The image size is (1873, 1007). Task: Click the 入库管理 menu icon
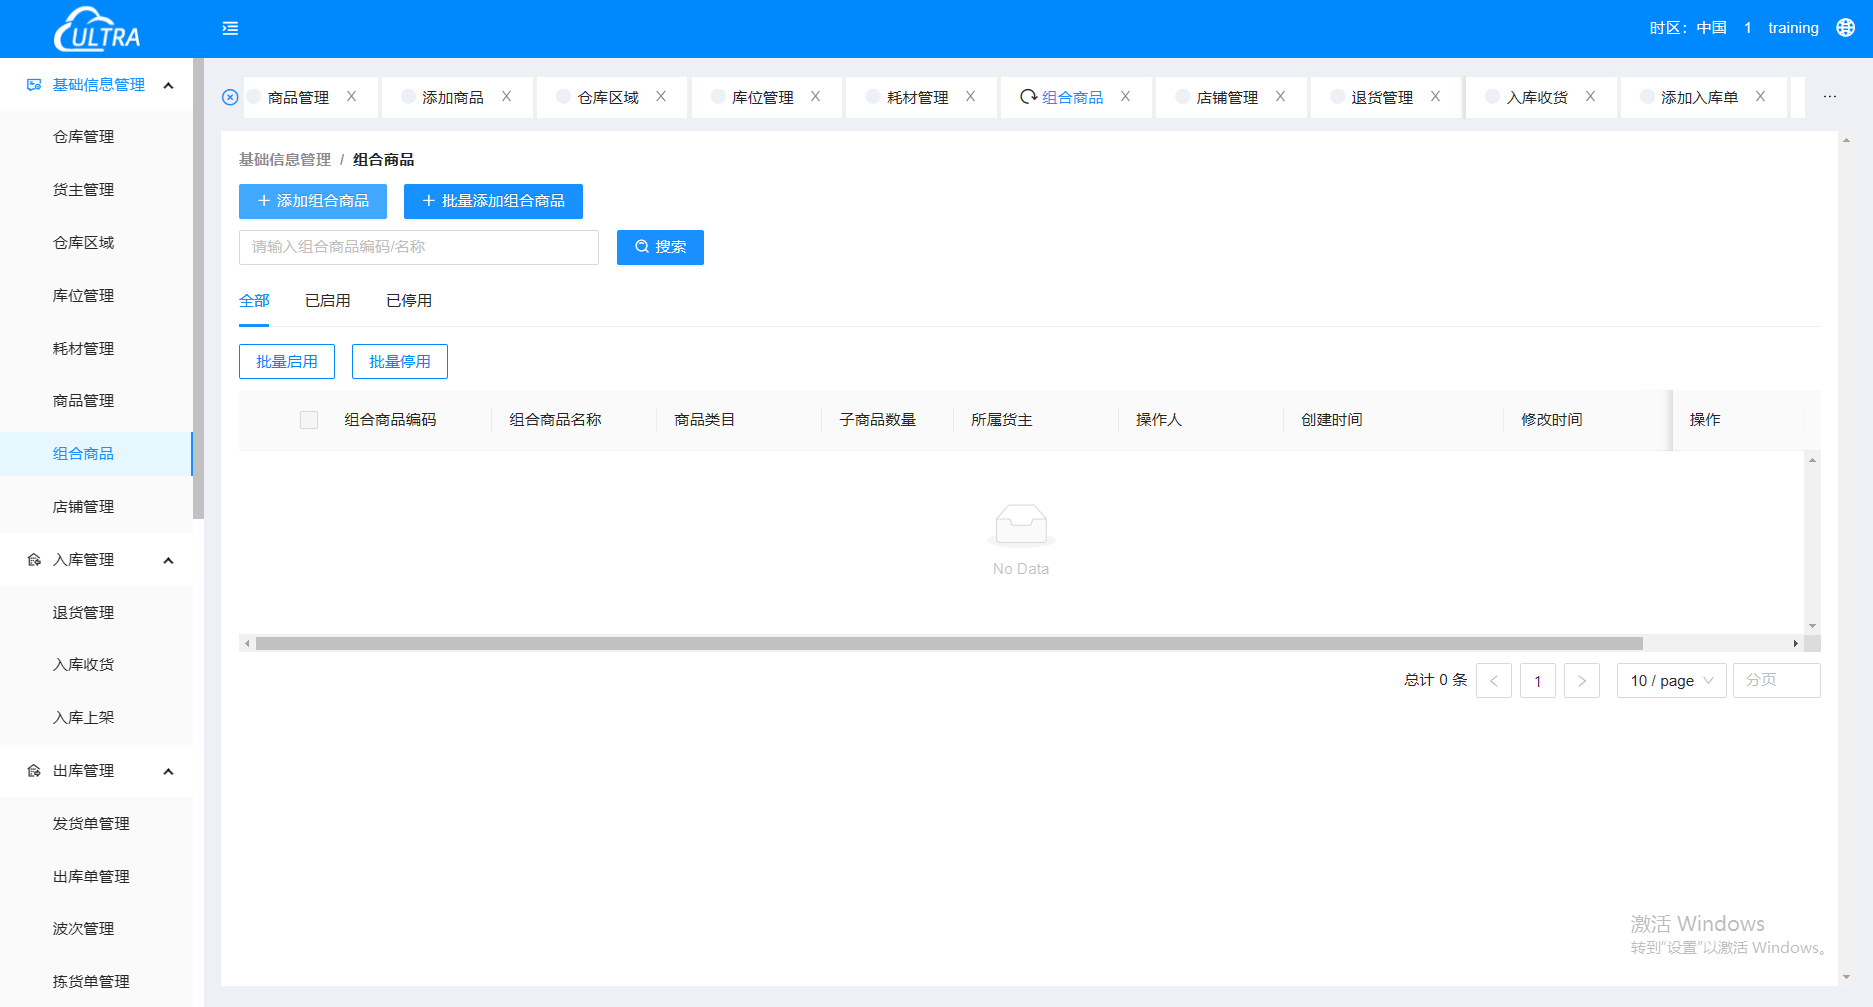(34, 560)
